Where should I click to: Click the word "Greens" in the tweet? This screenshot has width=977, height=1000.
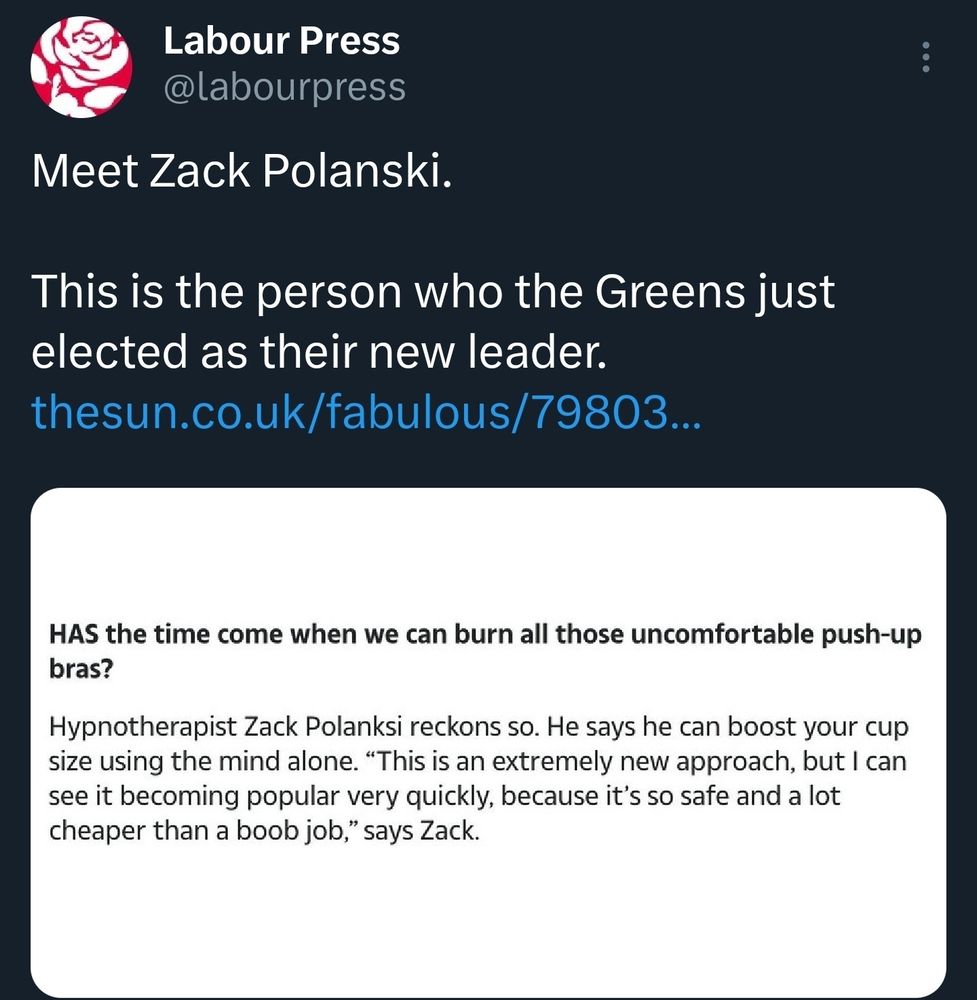click(x=671, y=292)
